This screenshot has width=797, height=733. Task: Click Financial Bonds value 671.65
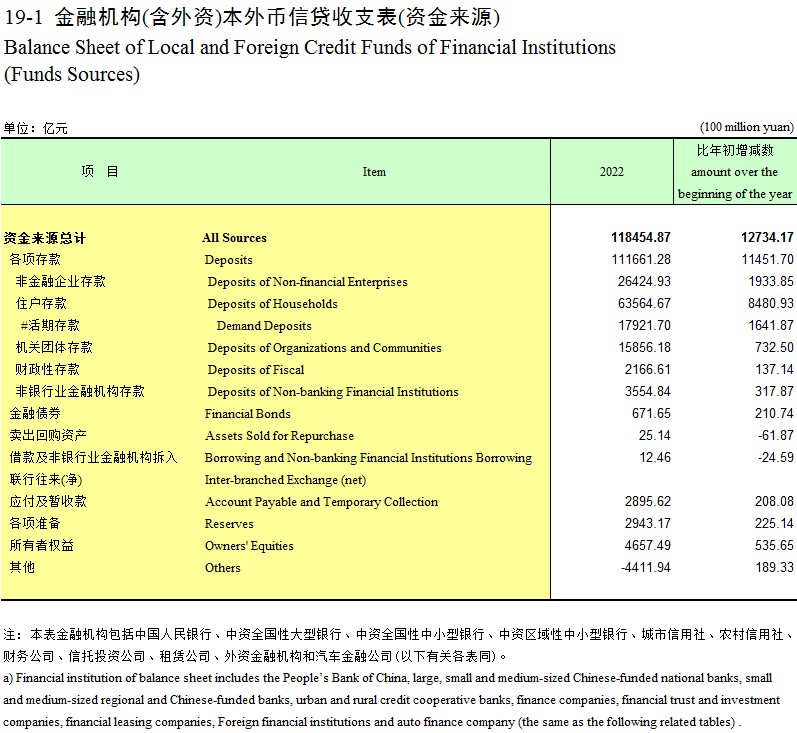(651, 413)
